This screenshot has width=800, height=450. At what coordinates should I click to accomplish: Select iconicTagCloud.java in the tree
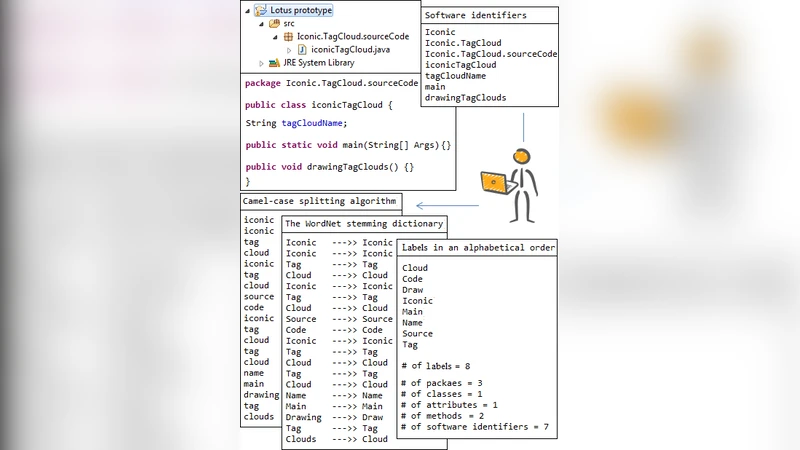pyautogui.click(x=349, y=49)
